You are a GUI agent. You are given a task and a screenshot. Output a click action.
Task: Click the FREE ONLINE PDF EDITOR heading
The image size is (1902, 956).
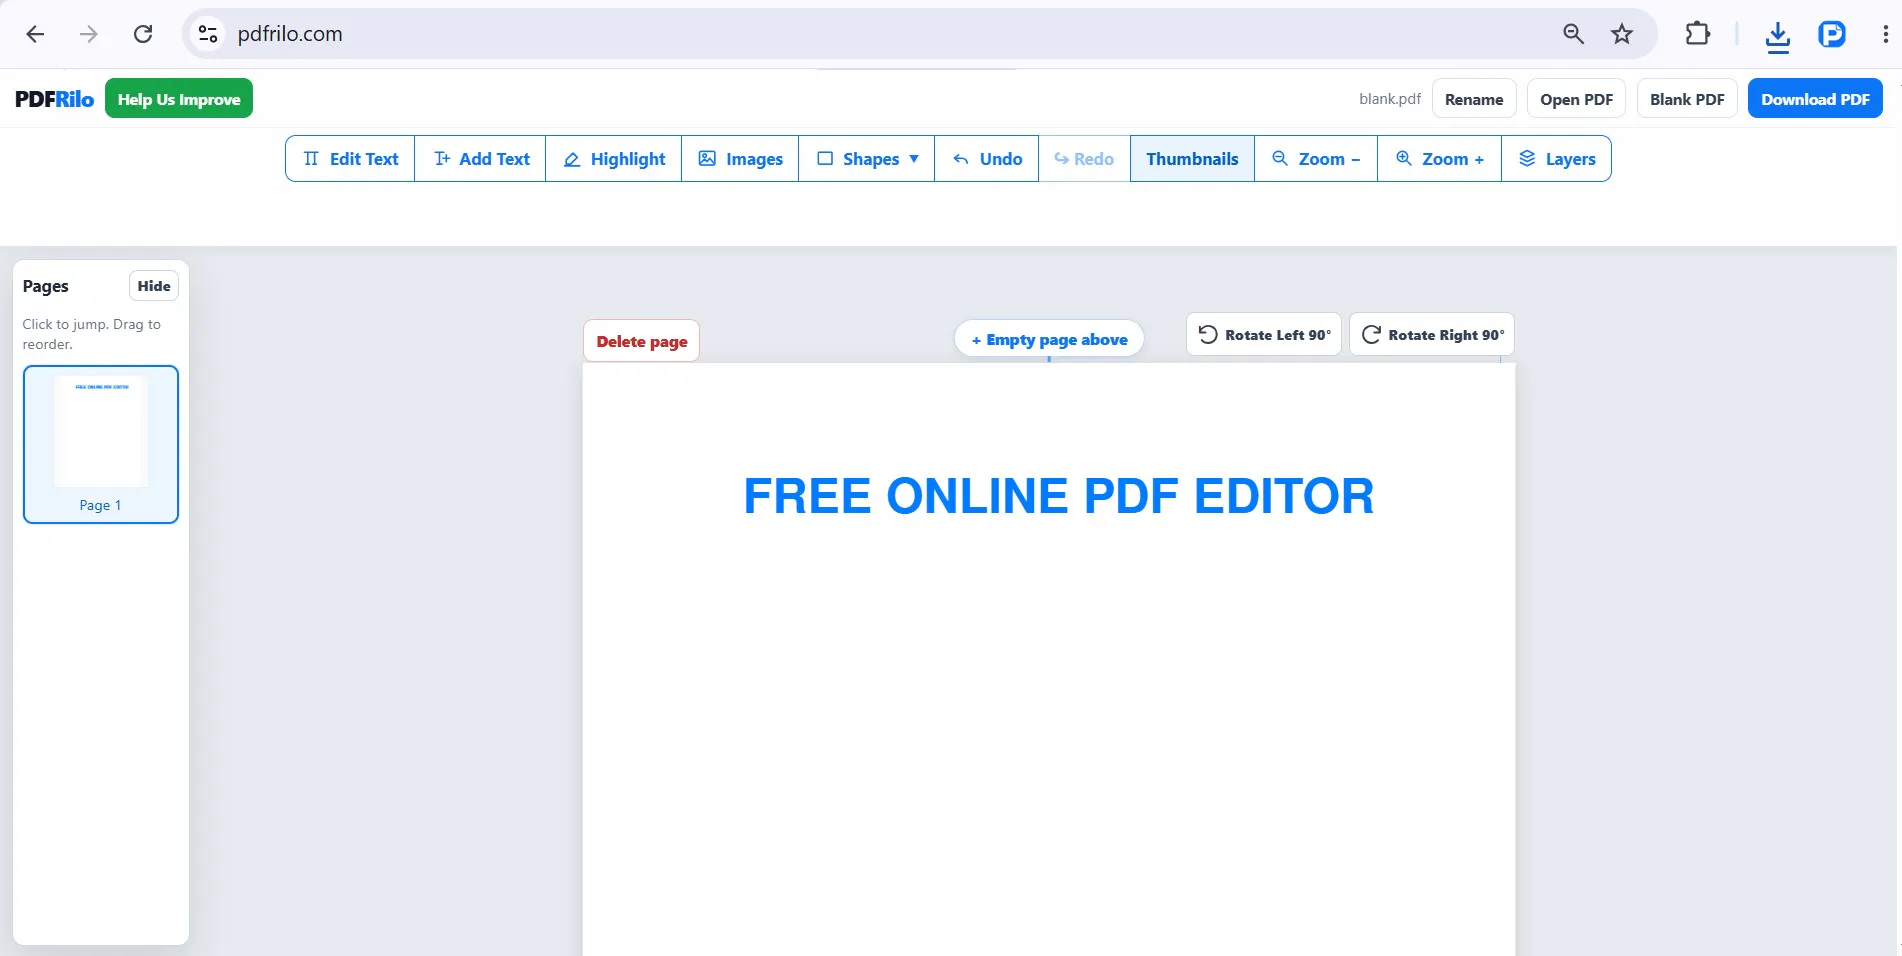[x=1059, y=496]
